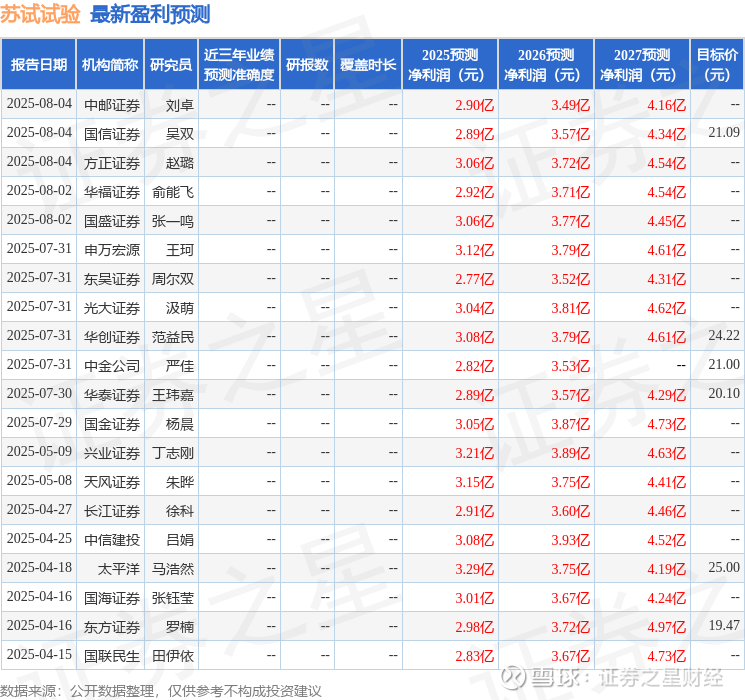This screenshot has height=700, width=745.
Task: Click analyst name 俞能飞
Action: [x=173, y=192]
